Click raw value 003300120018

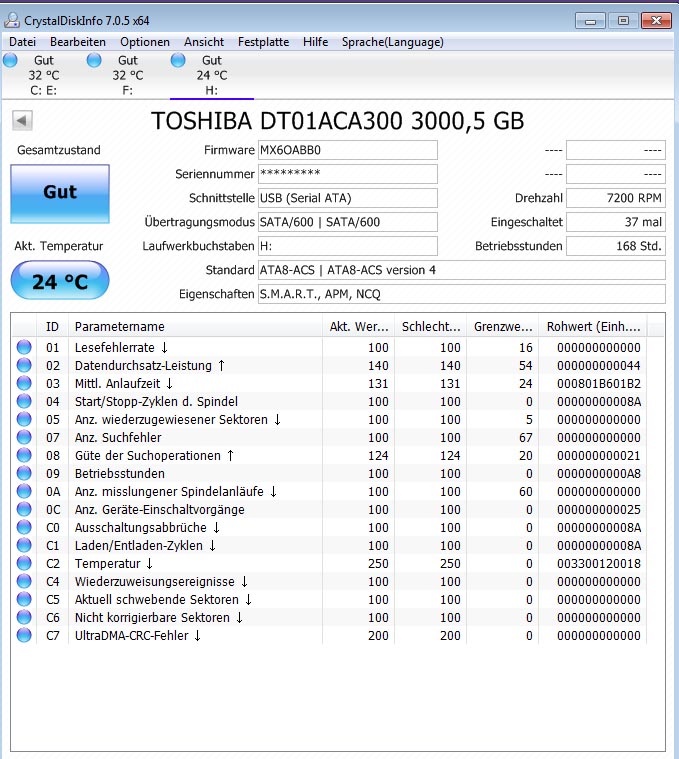[x=599, y=563]
